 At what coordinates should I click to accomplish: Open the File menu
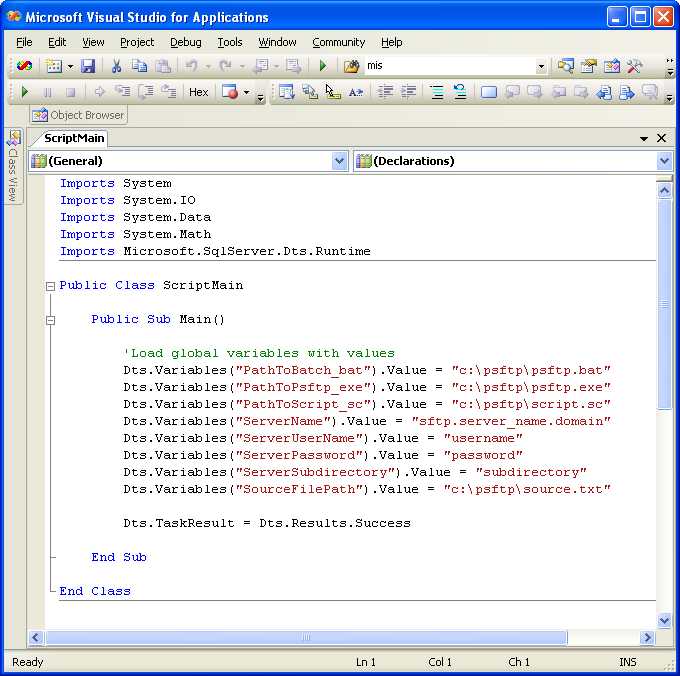(x=24, y=42)
